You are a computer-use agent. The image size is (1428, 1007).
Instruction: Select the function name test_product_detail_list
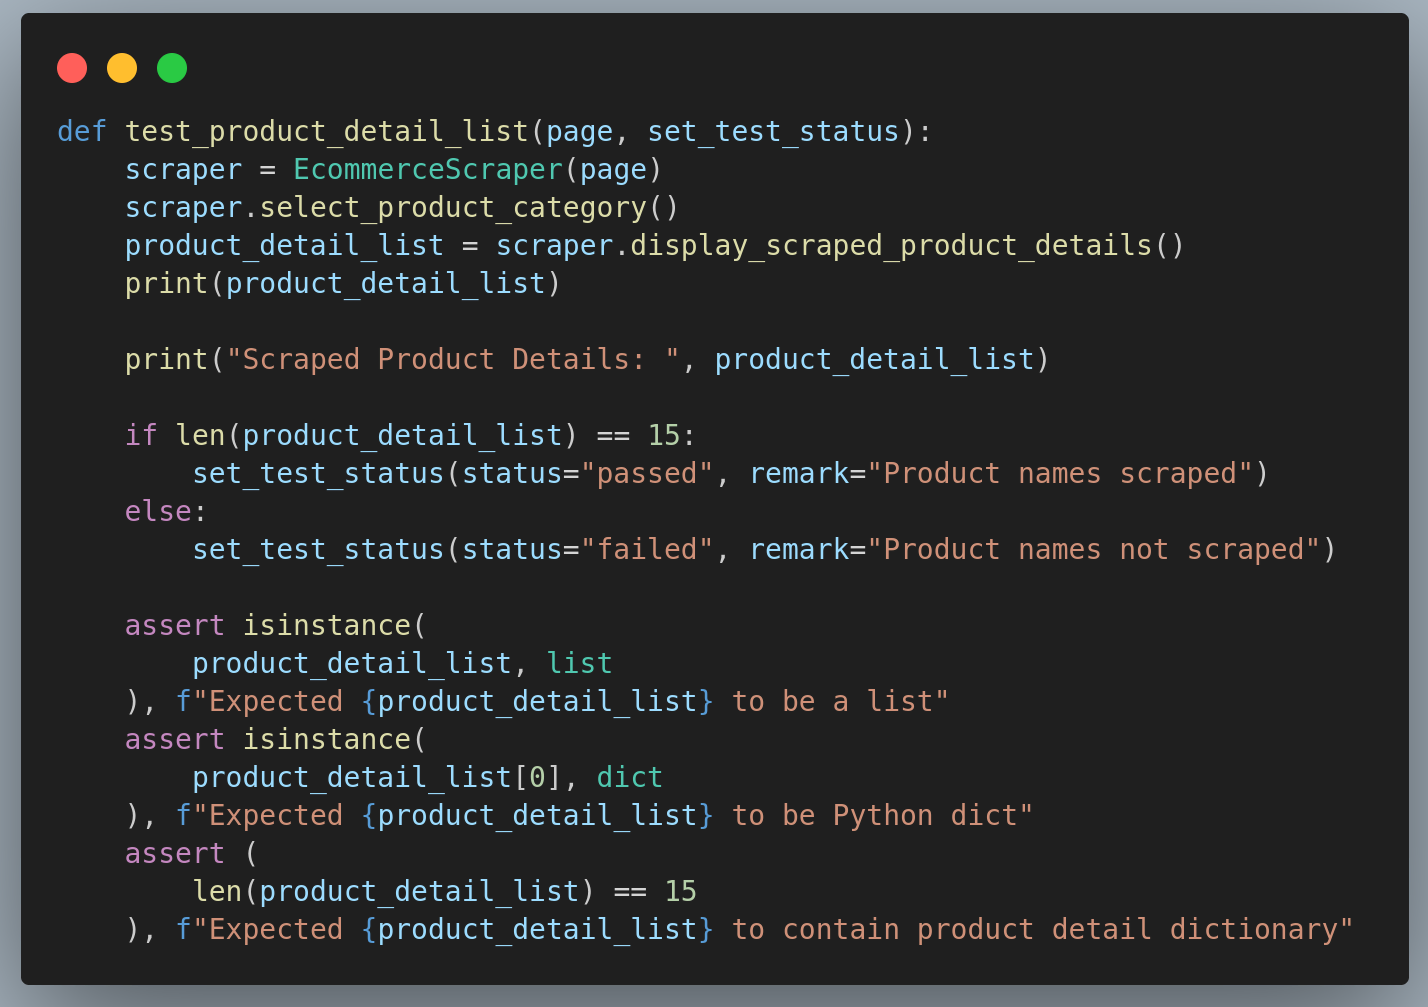click(326, 131)
